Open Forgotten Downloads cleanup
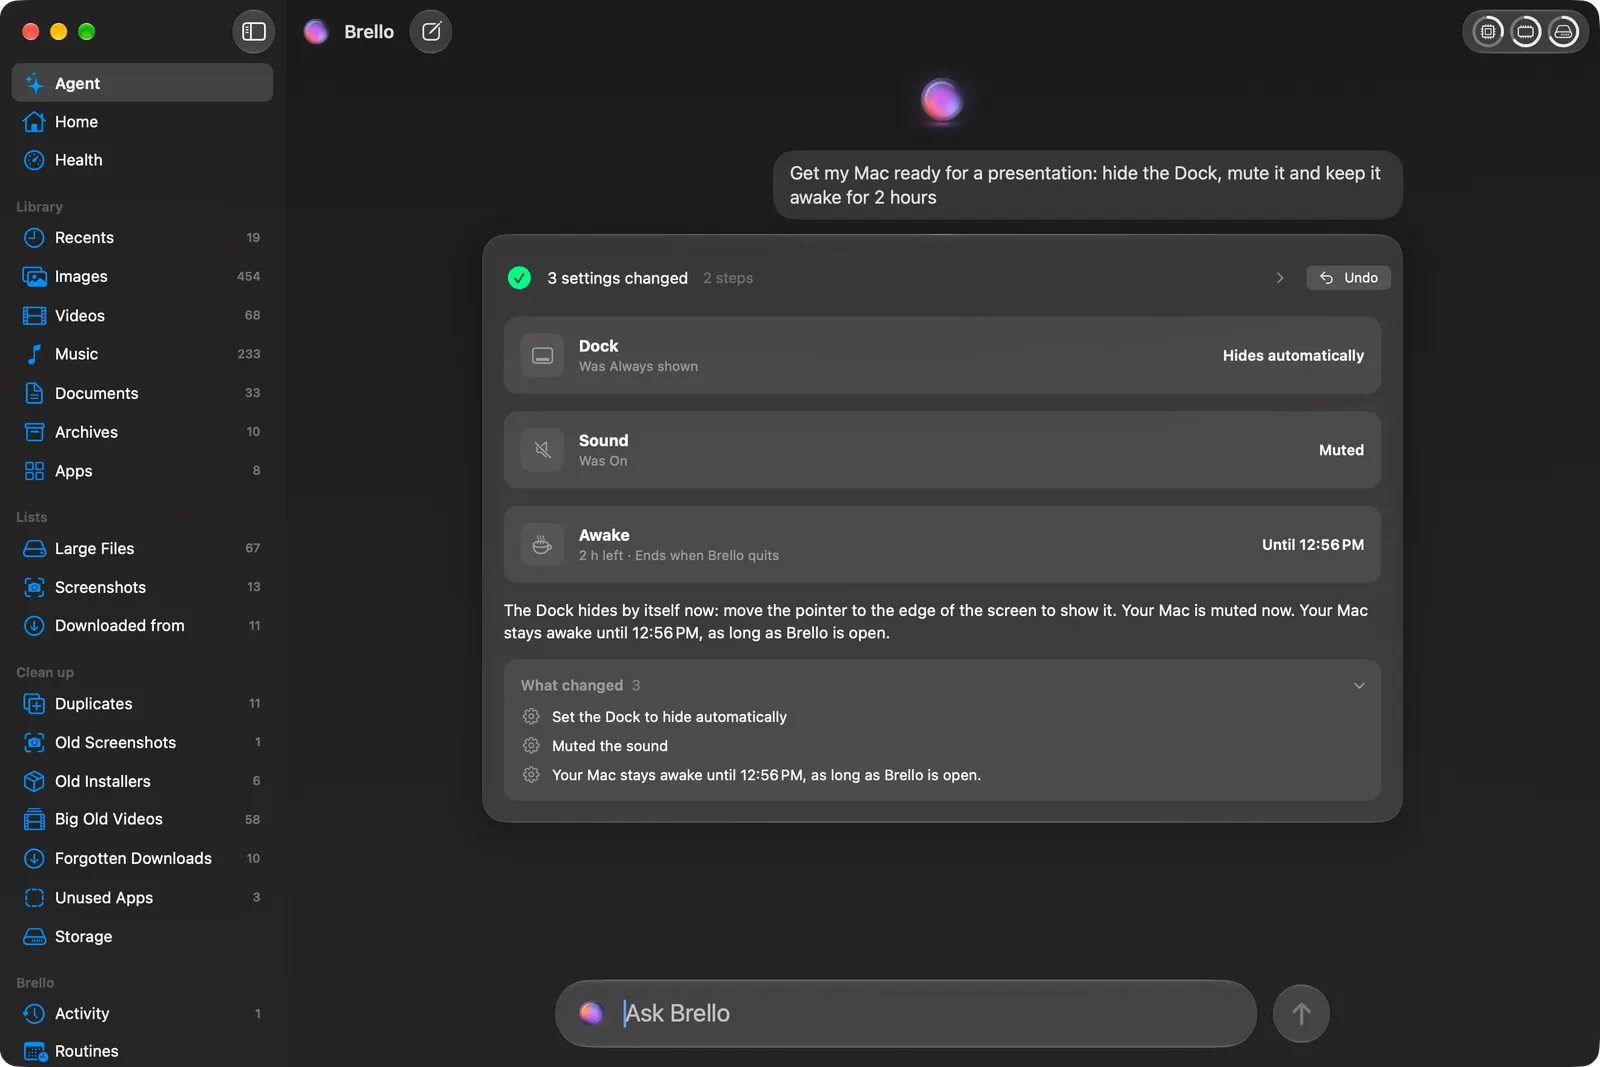This screenshot has height=1067, width=1600. tap(142, 858)
